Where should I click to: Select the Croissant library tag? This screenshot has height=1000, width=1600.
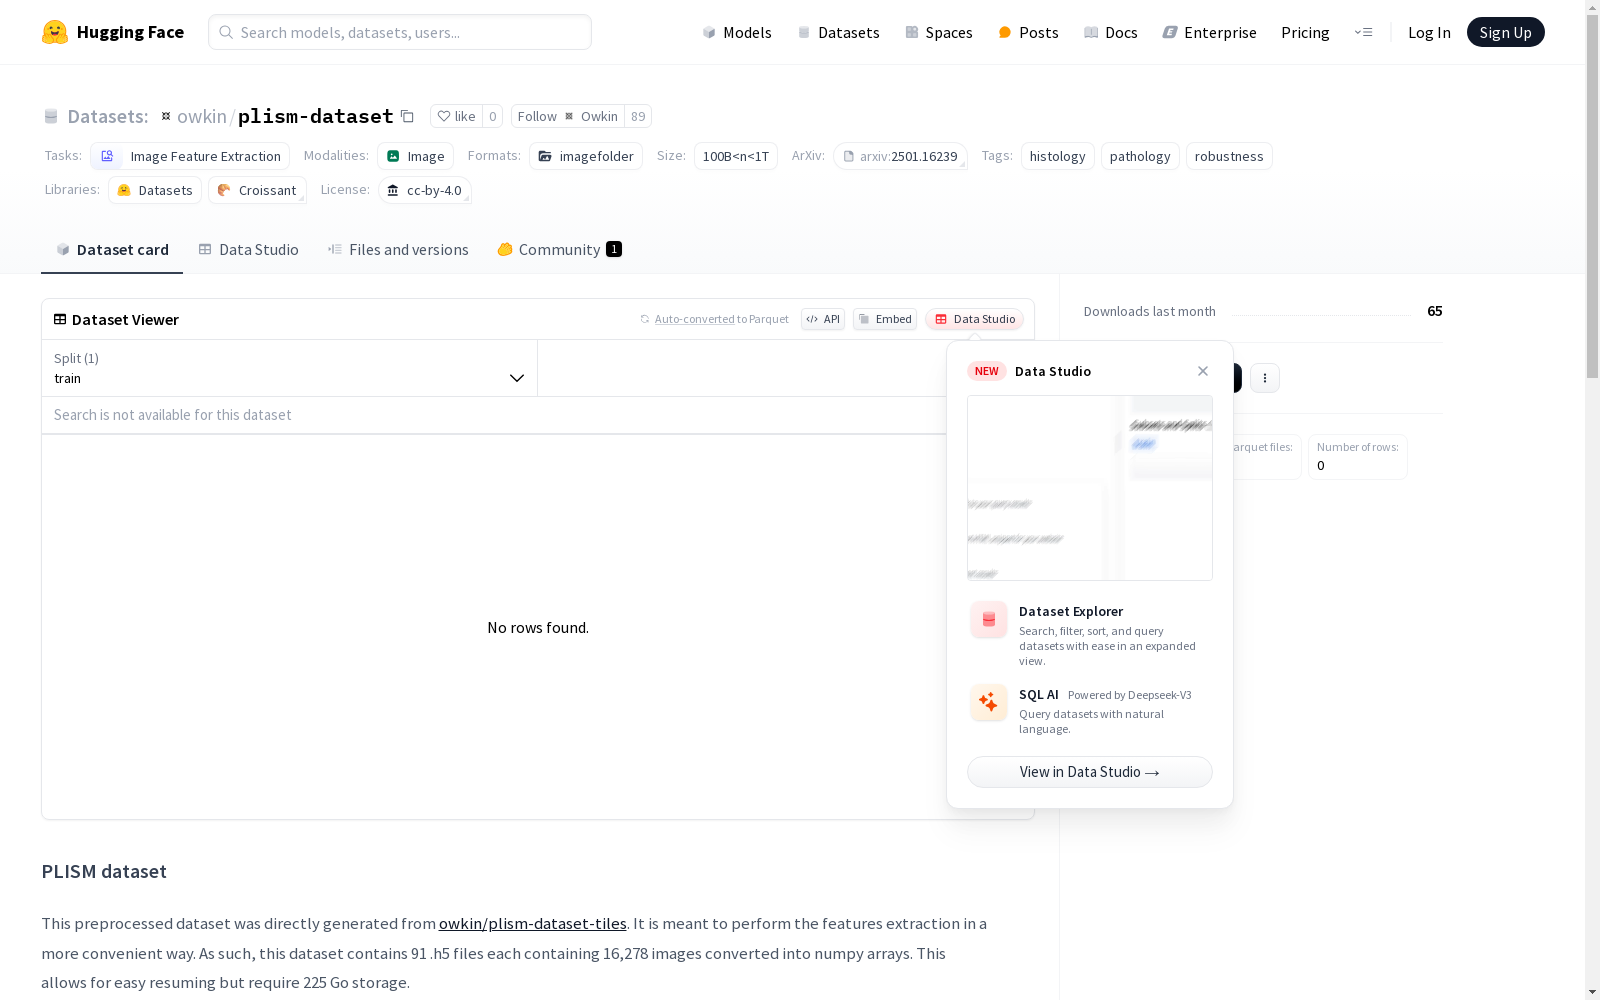[257, 190]
